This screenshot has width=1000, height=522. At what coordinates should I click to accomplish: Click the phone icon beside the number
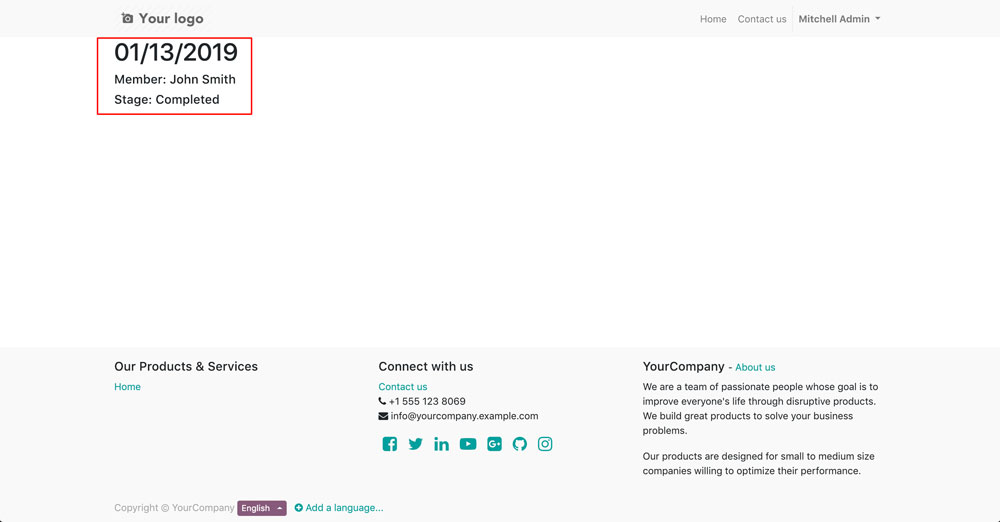pos(382,401)
